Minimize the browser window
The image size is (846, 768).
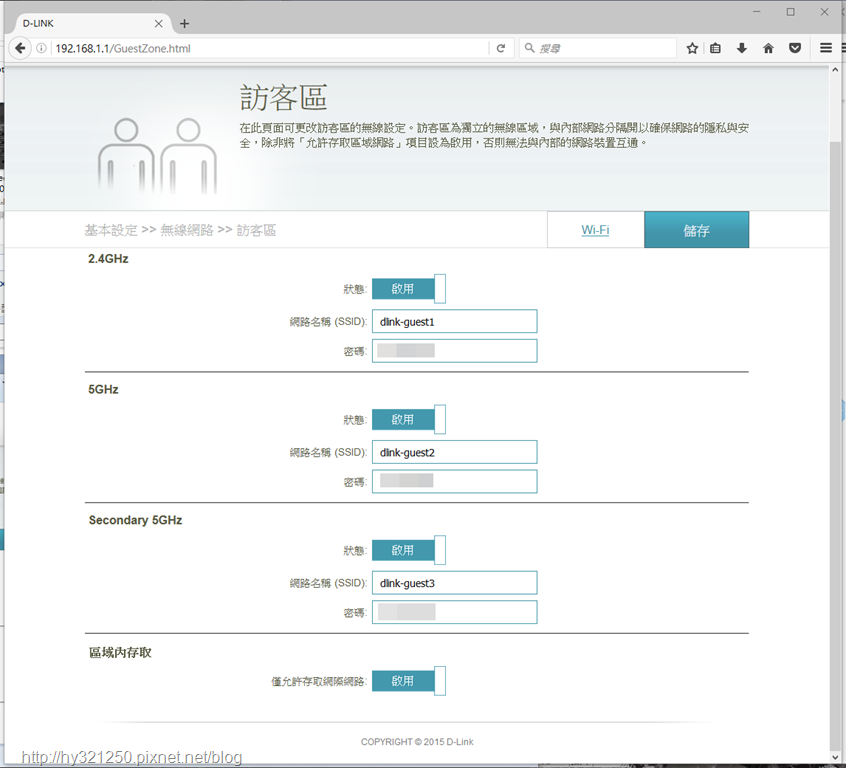757,11
